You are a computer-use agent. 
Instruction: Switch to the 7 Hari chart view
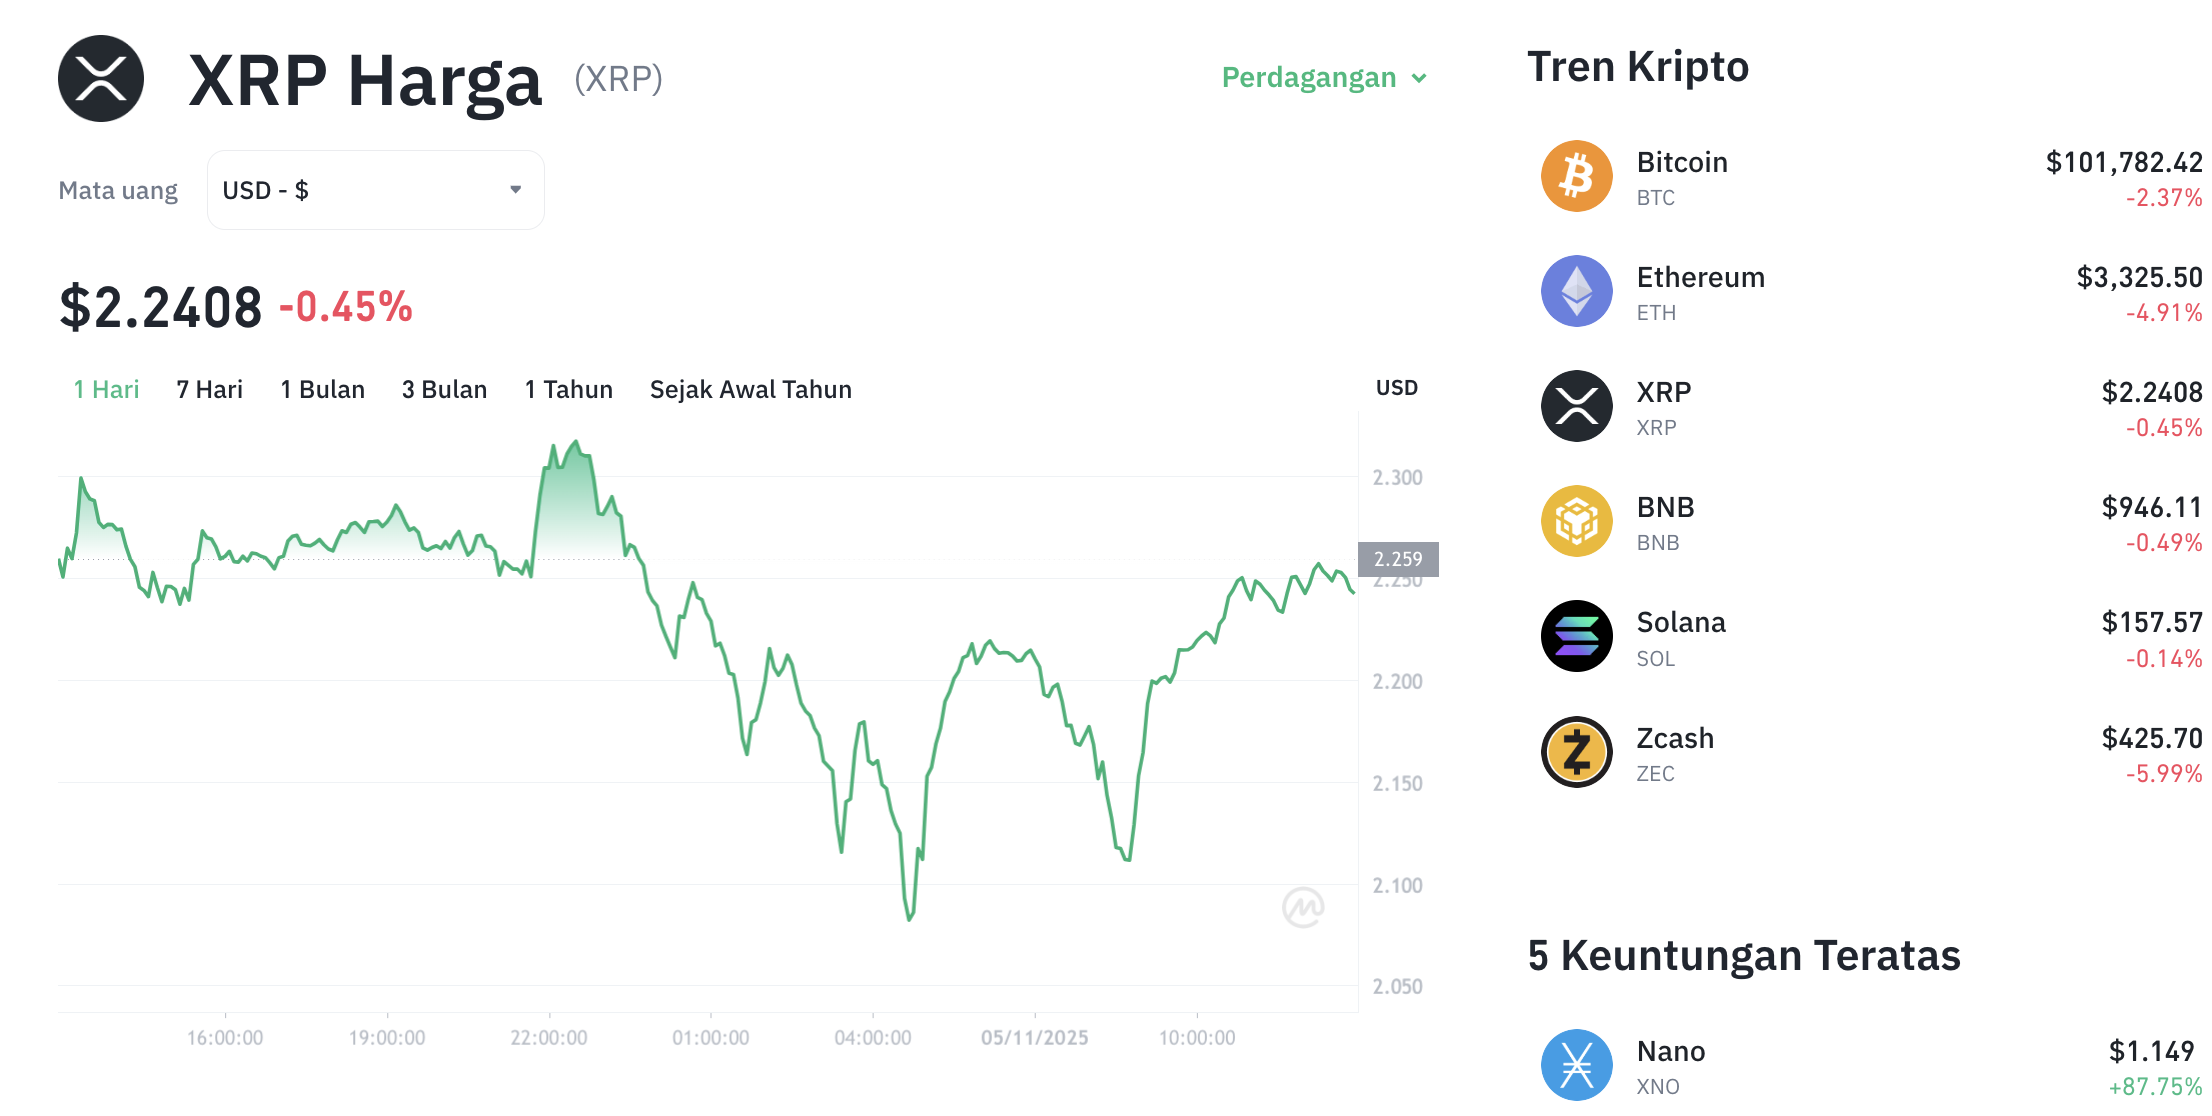[209, 389]
